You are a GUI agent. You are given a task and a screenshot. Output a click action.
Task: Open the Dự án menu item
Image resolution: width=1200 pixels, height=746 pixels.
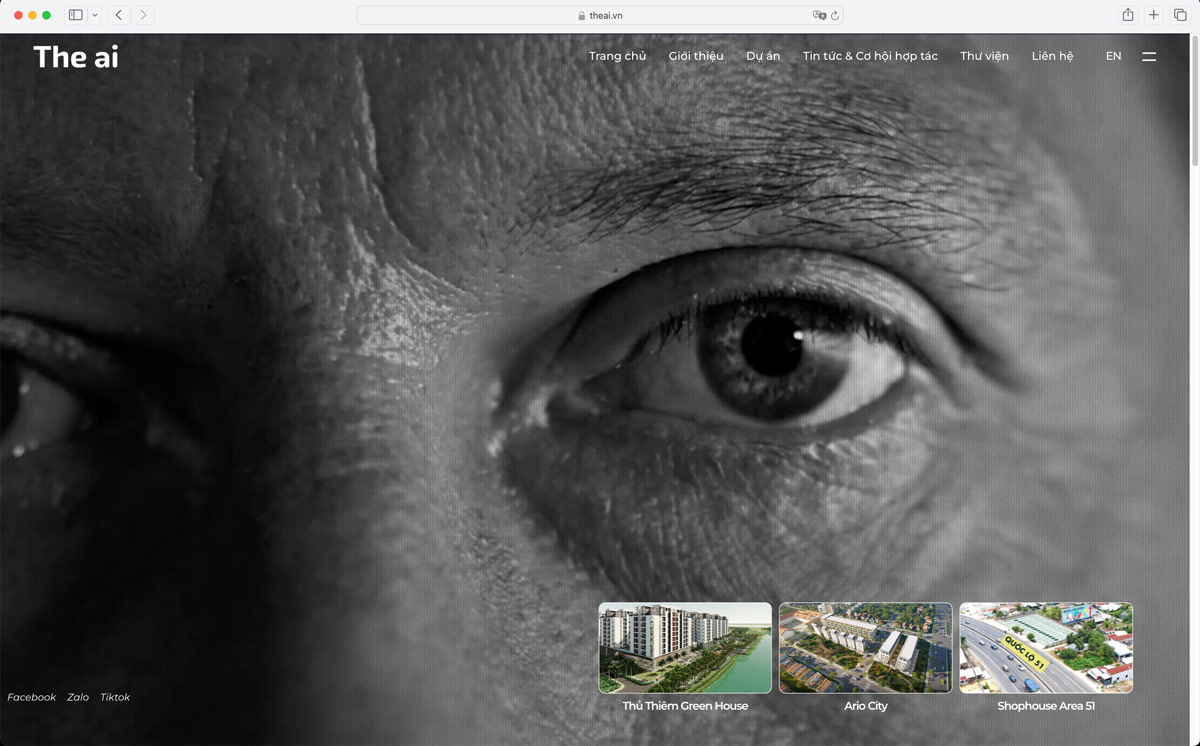(763, 56)
